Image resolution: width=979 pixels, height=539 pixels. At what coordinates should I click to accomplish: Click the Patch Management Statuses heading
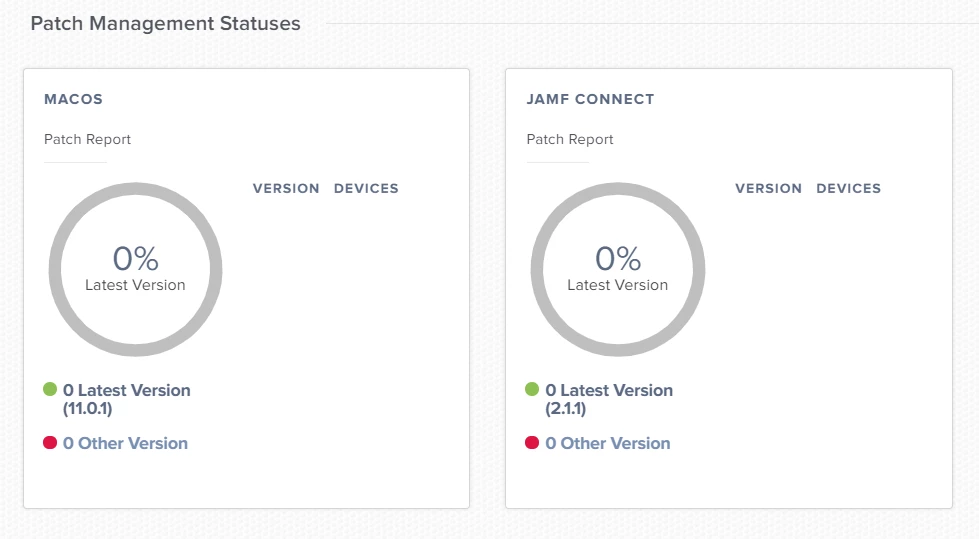(x=165, y=24)
